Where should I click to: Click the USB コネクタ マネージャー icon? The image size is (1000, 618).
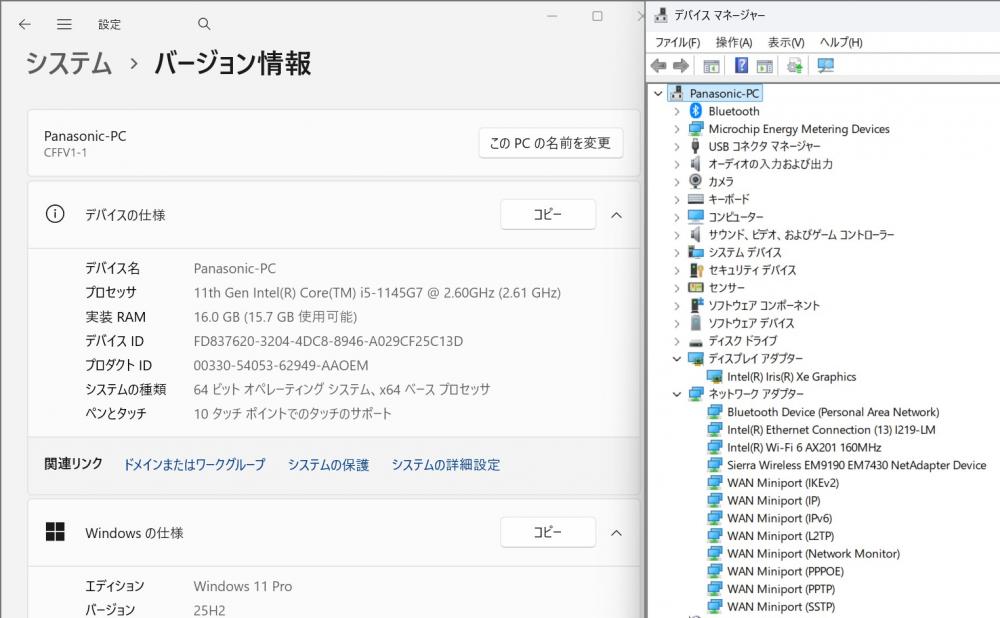tap(696, 146)
